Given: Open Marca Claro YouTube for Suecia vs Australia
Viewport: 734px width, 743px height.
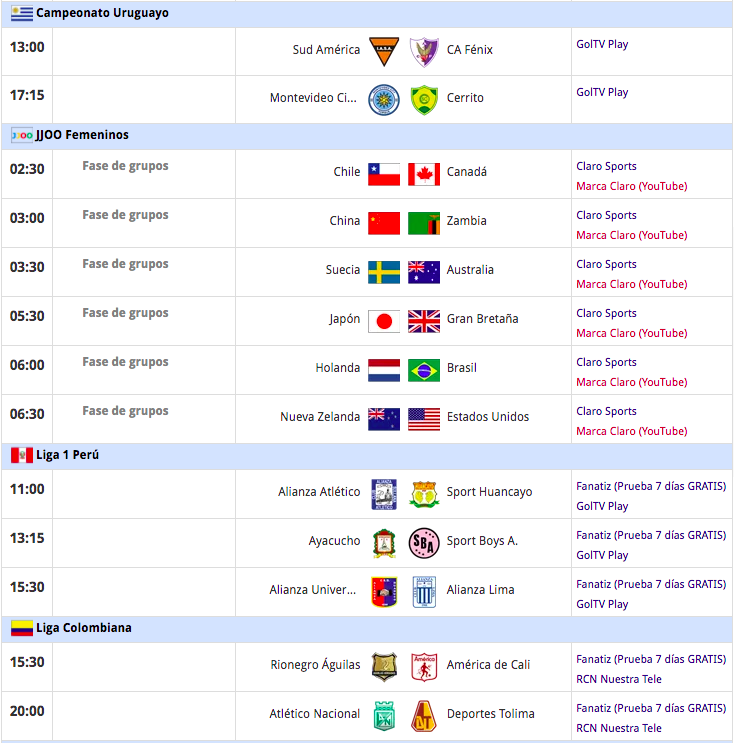Looking at the screenshot, I should coord(632,284).
